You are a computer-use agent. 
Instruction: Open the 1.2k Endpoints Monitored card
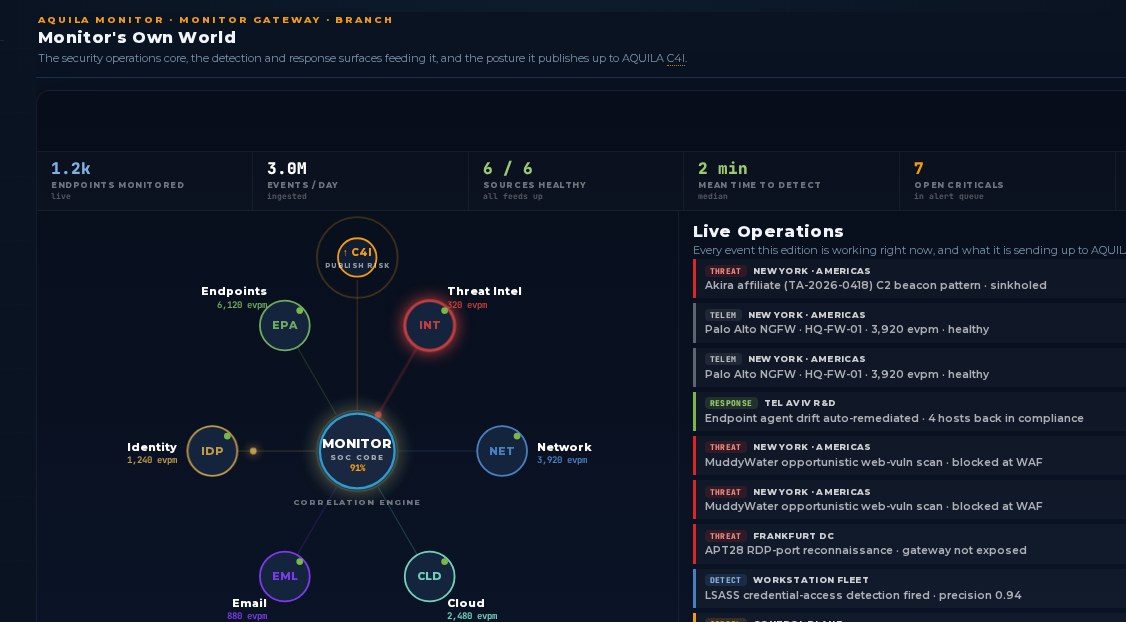click(144, 181)
